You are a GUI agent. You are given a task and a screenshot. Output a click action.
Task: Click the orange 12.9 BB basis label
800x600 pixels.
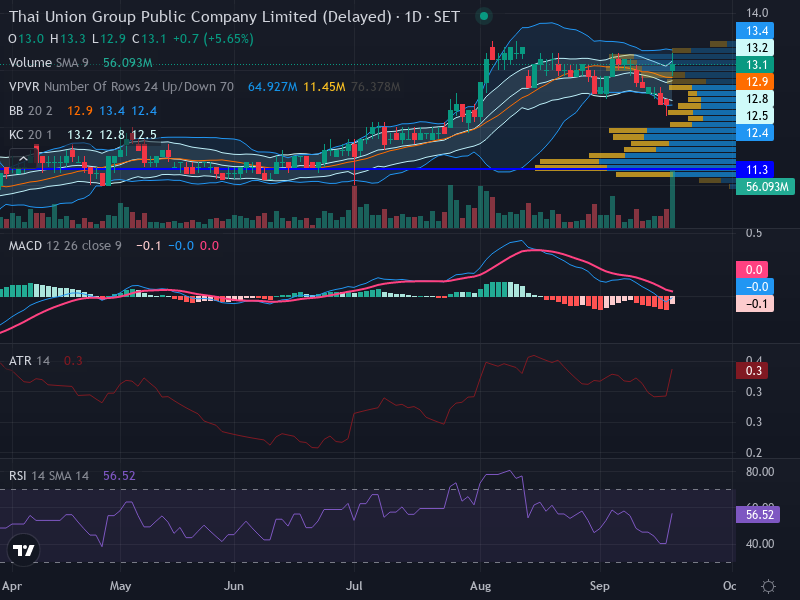coord(755,82)
